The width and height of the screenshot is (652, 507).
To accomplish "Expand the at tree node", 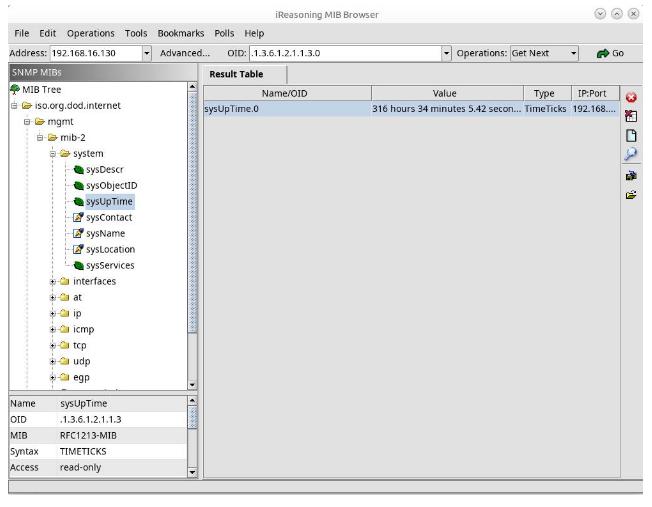I will click(53, 297).
